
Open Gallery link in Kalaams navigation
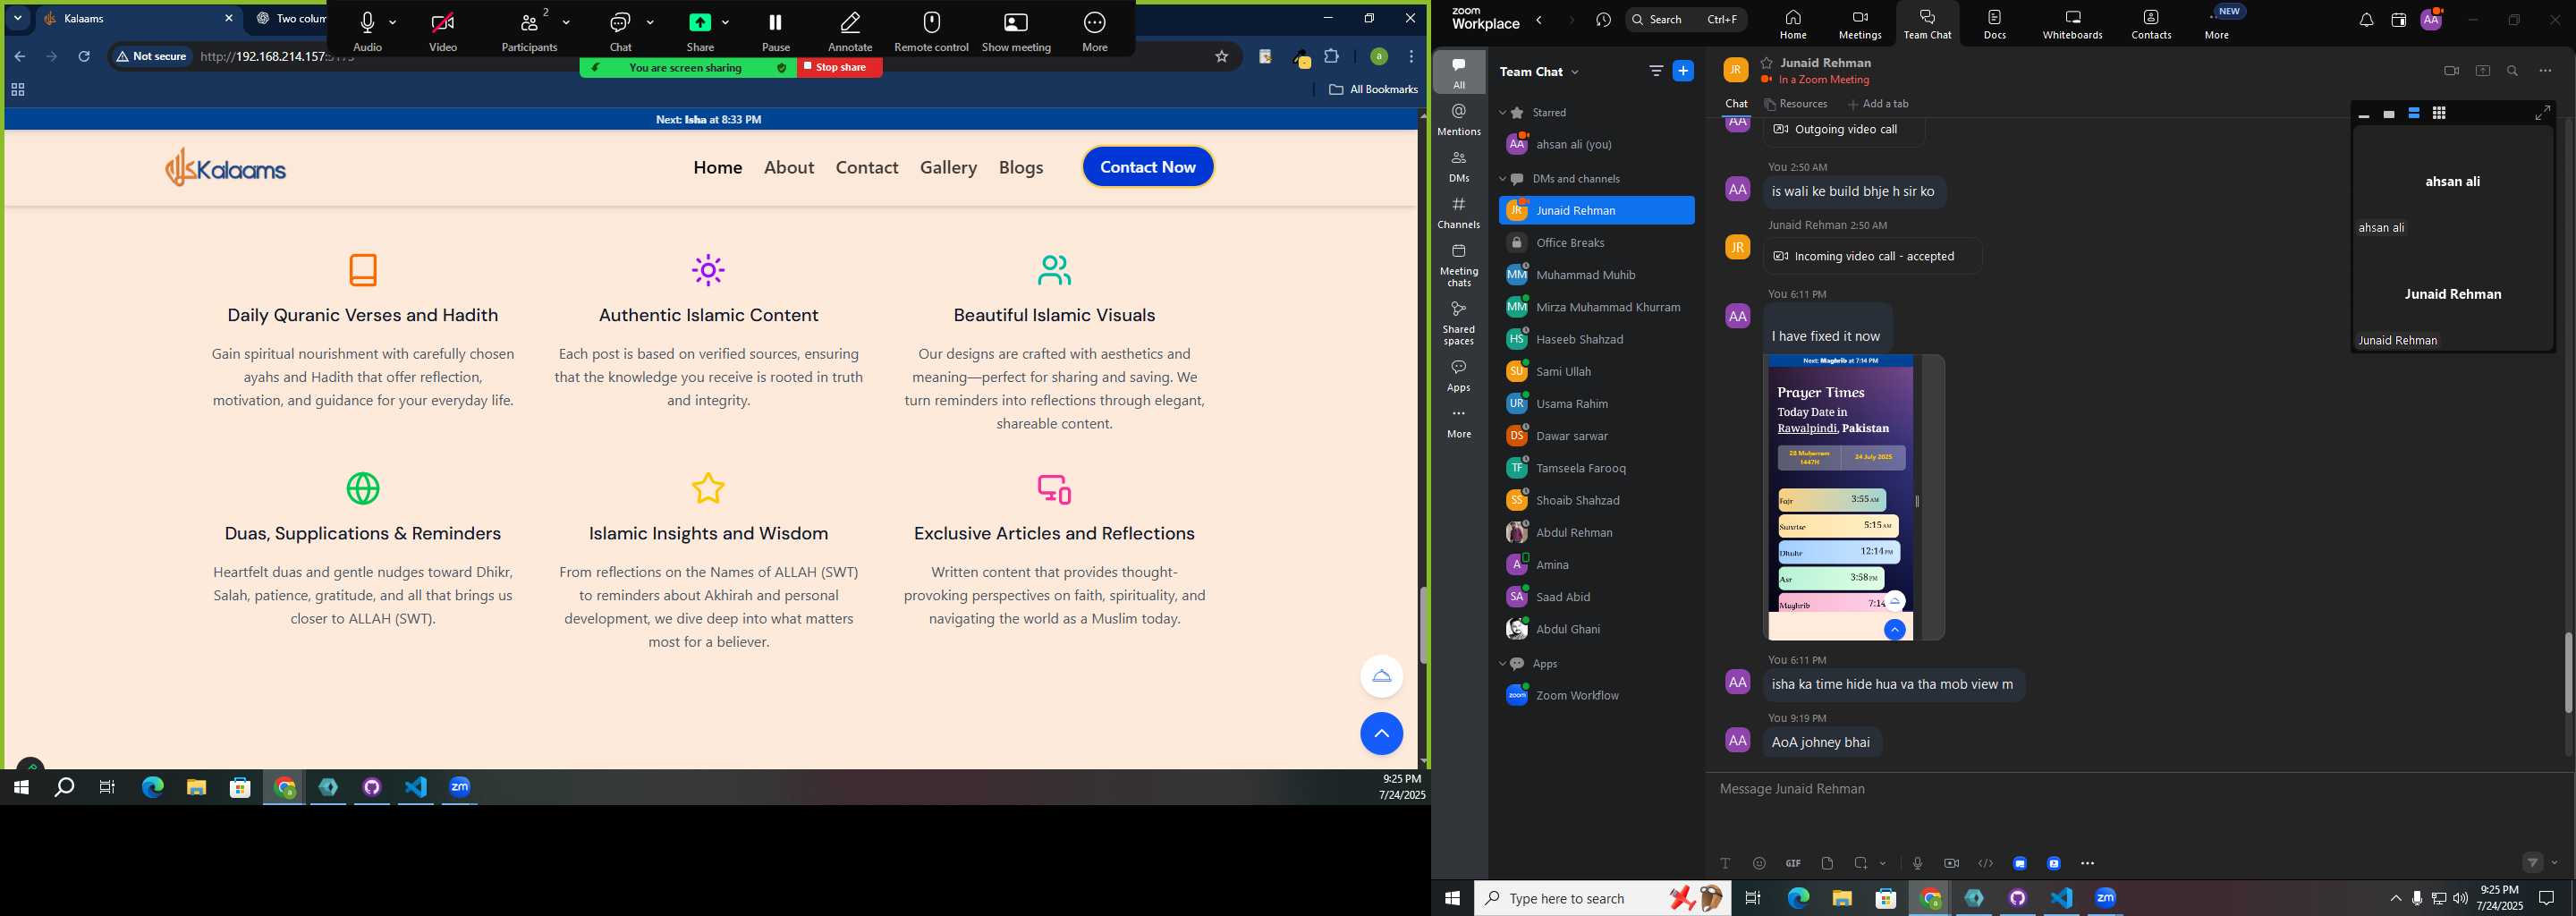coord(948,167)
